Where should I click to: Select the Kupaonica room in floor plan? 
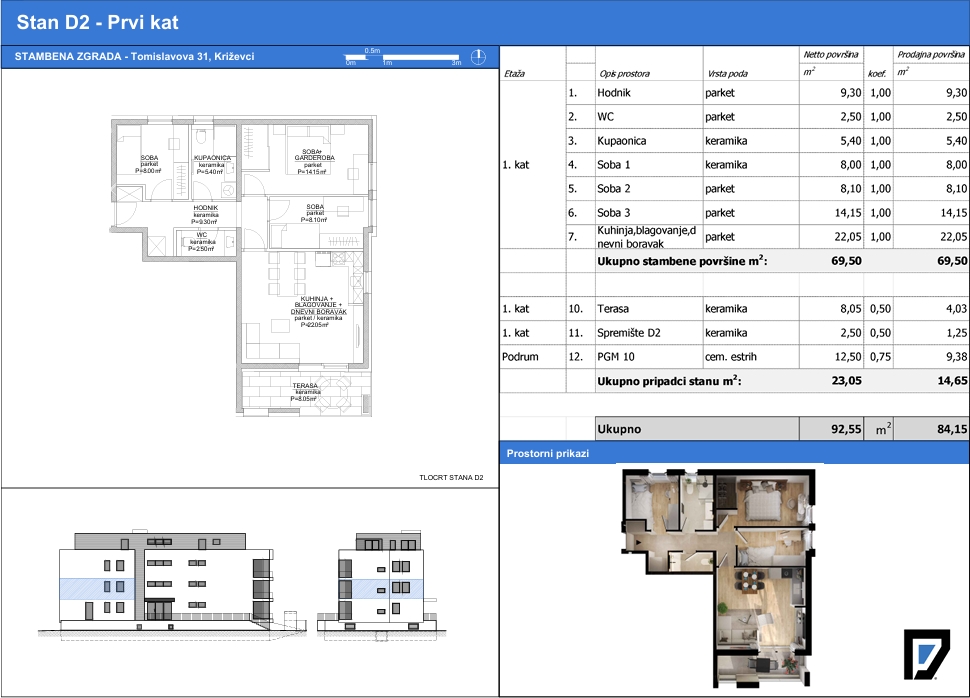[x=213, y=162]
